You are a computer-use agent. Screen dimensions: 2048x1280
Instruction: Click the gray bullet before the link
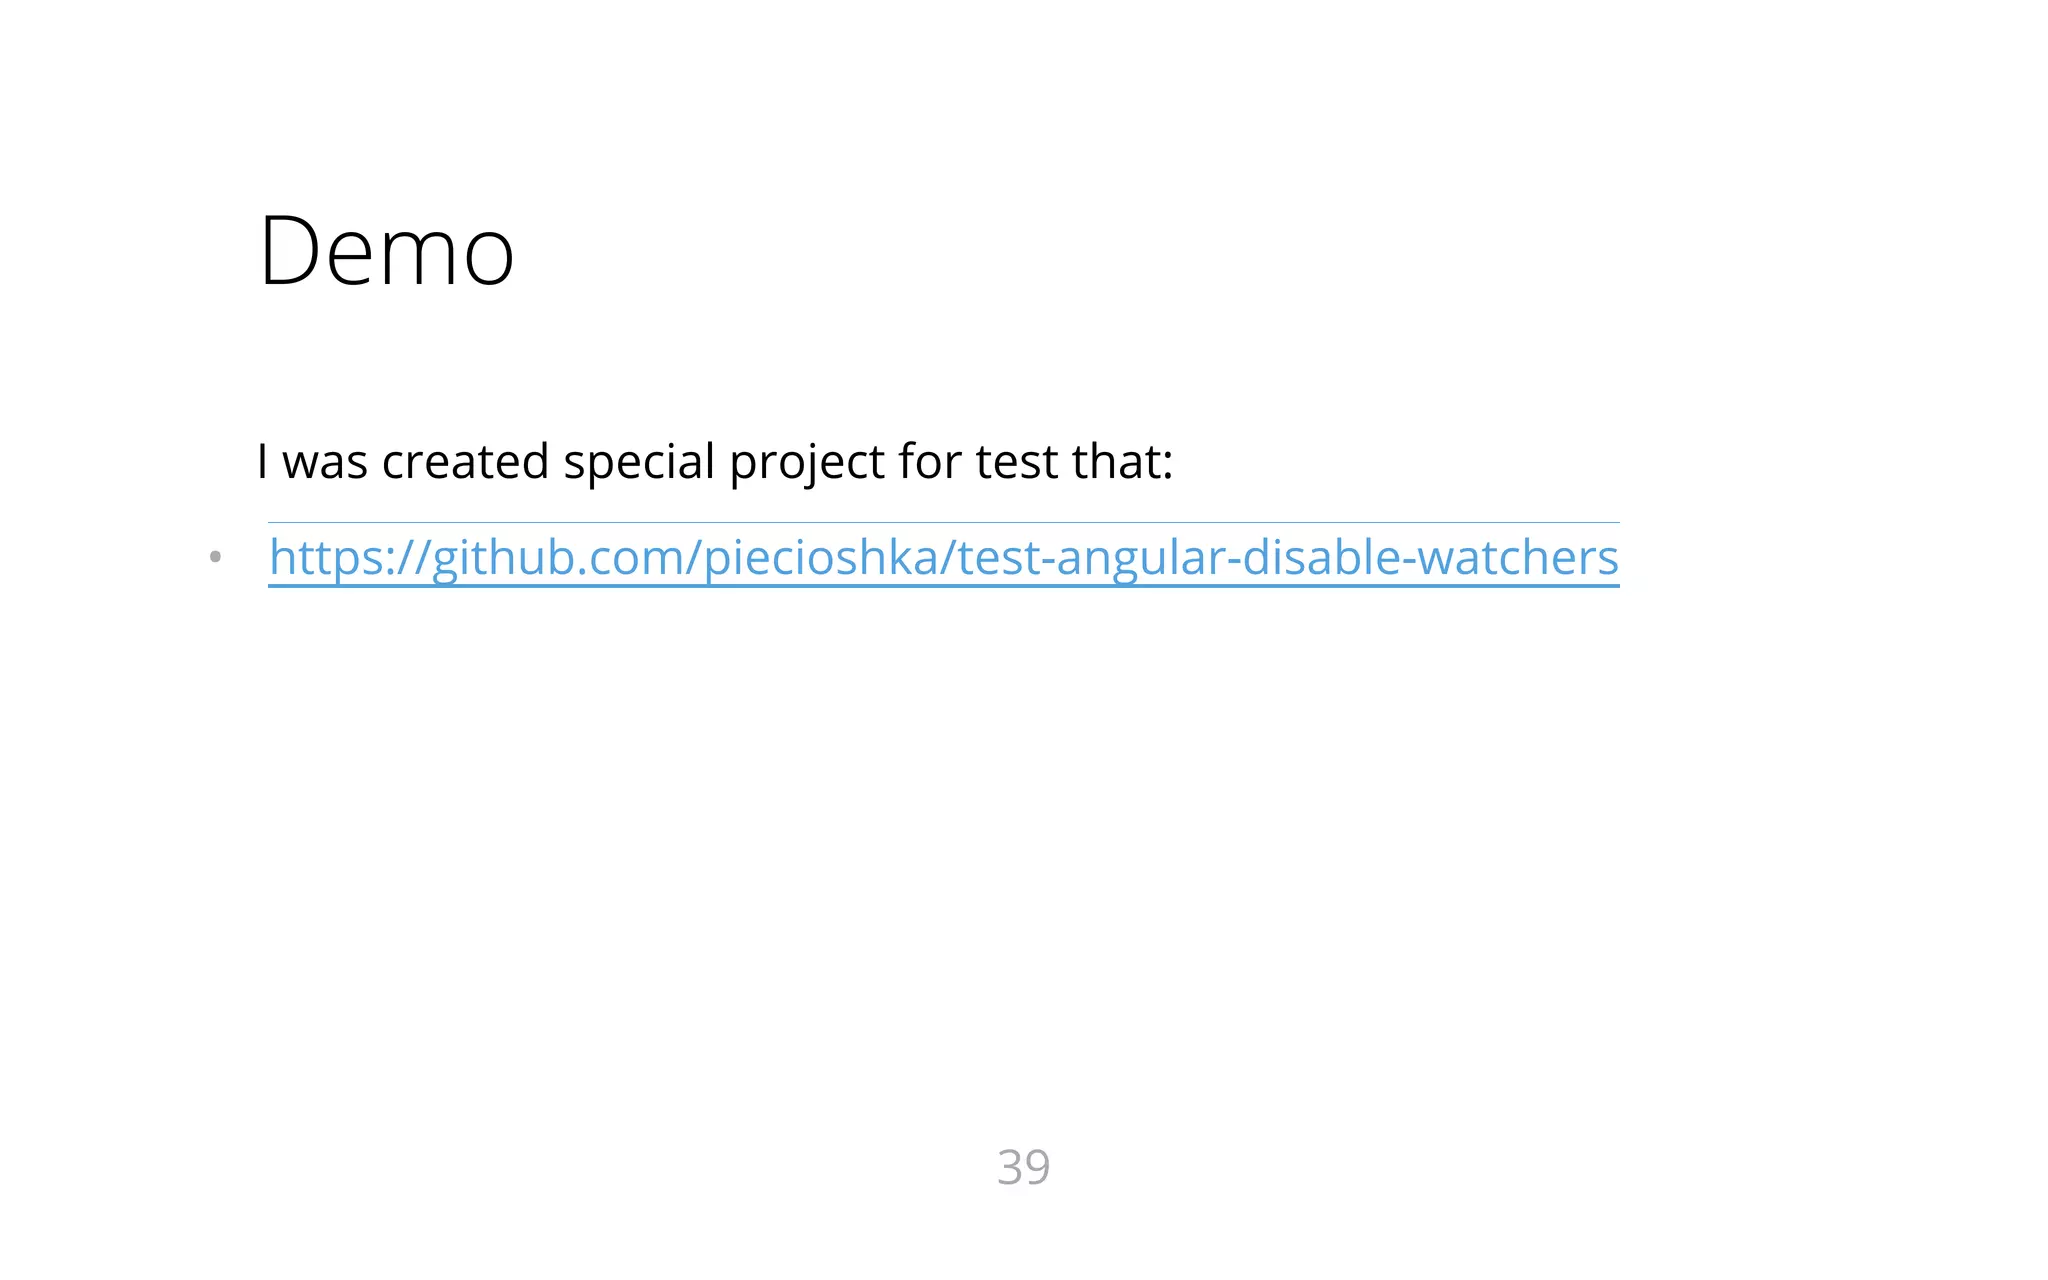[x=215, y=557]
